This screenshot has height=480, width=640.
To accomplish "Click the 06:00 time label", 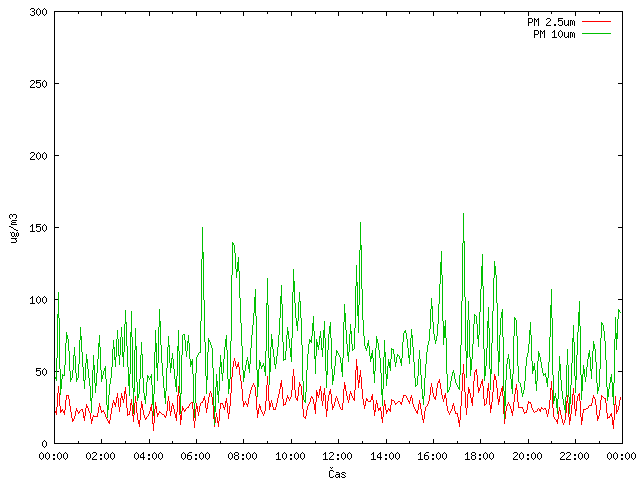I will click(196, 456).
